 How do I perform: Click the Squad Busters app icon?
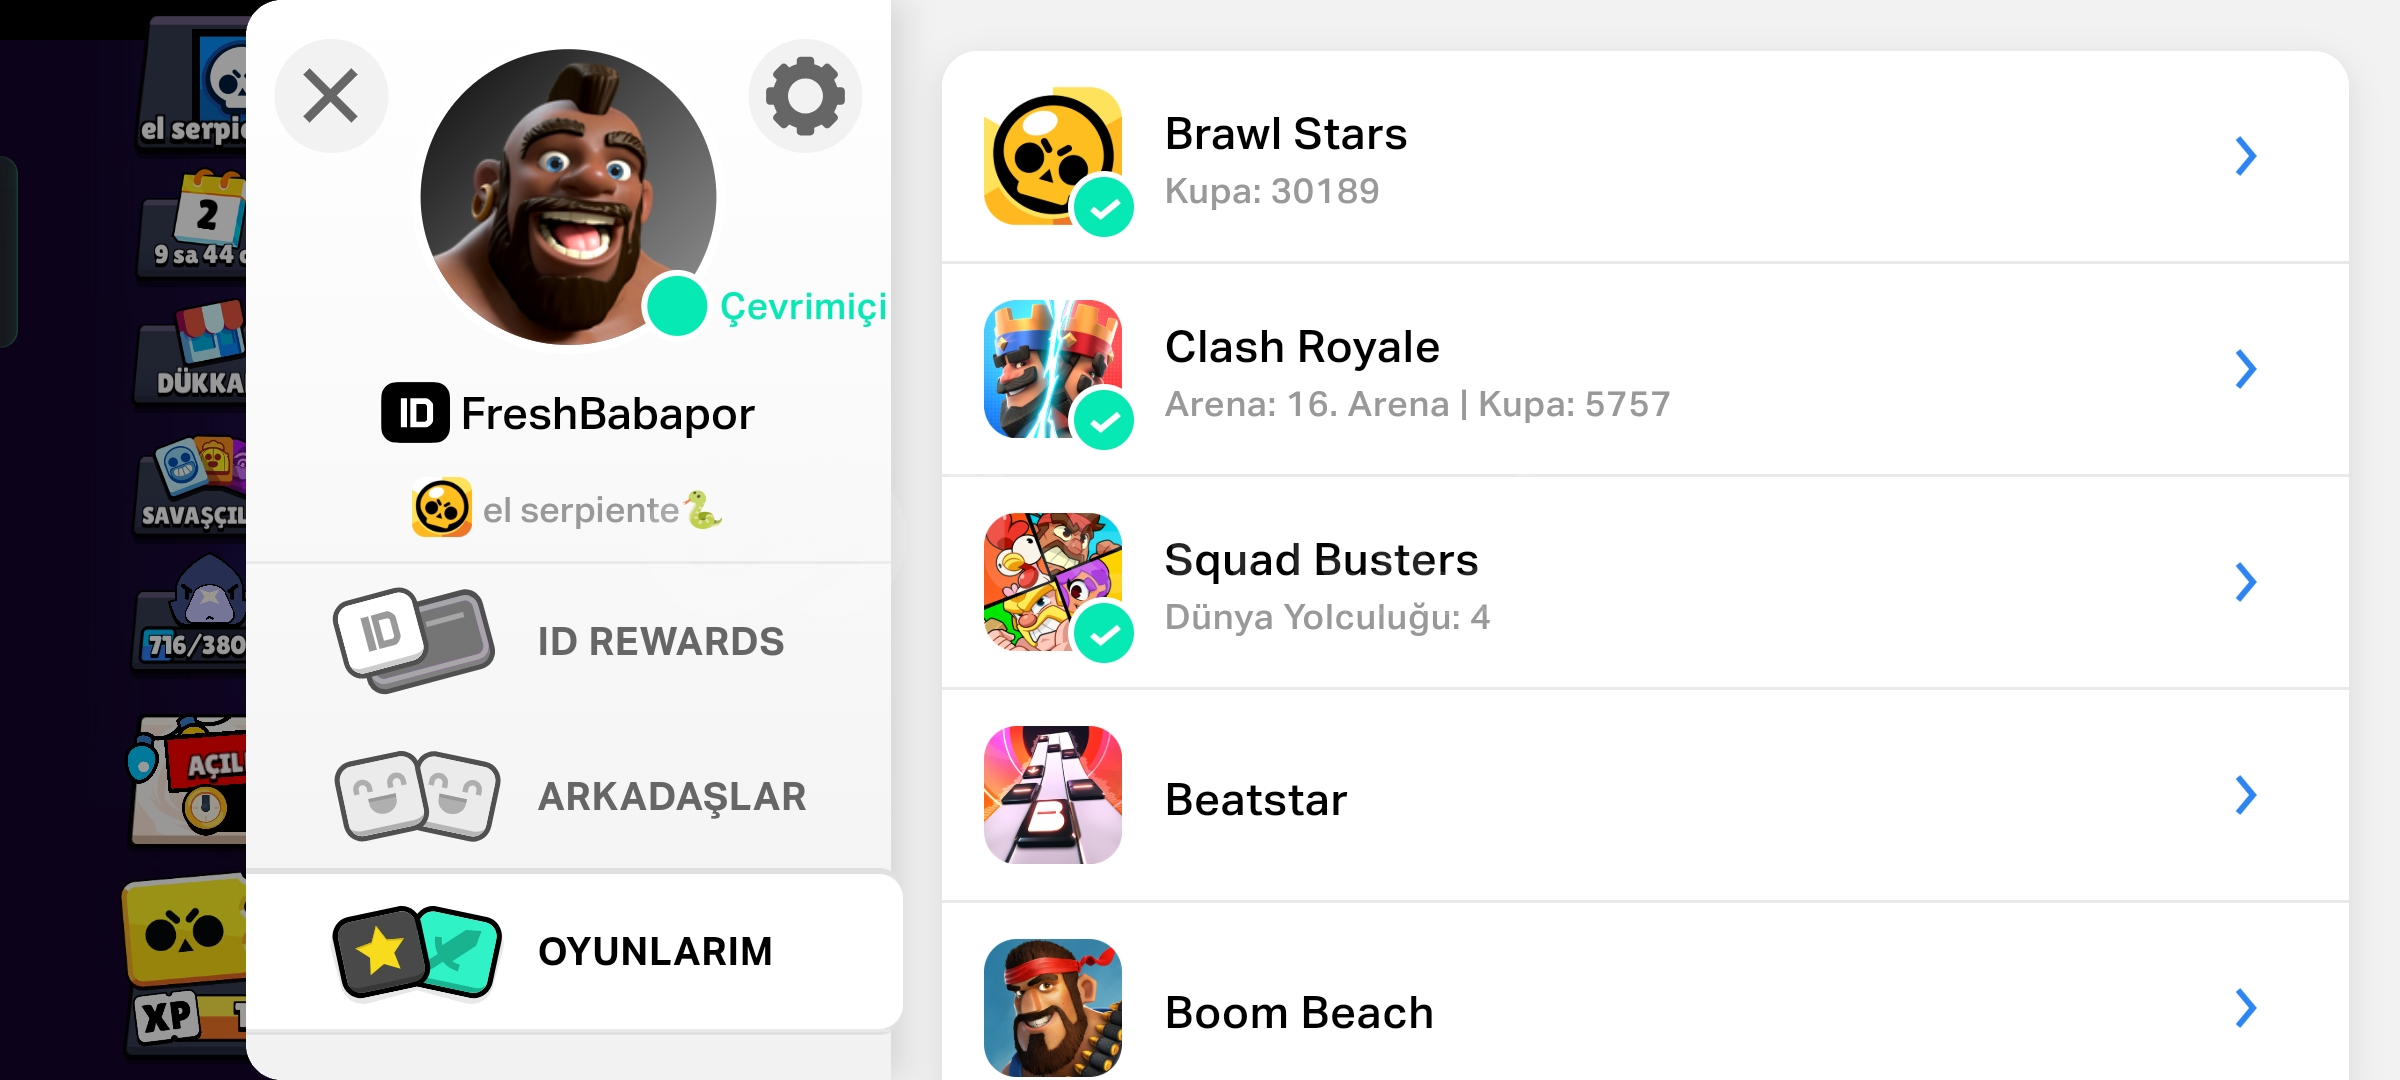coord(1053,582)
